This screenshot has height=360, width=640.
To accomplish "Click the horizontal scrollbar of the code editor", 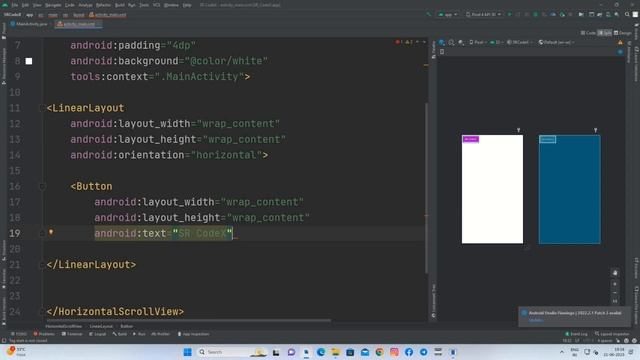I will [188, 321].
